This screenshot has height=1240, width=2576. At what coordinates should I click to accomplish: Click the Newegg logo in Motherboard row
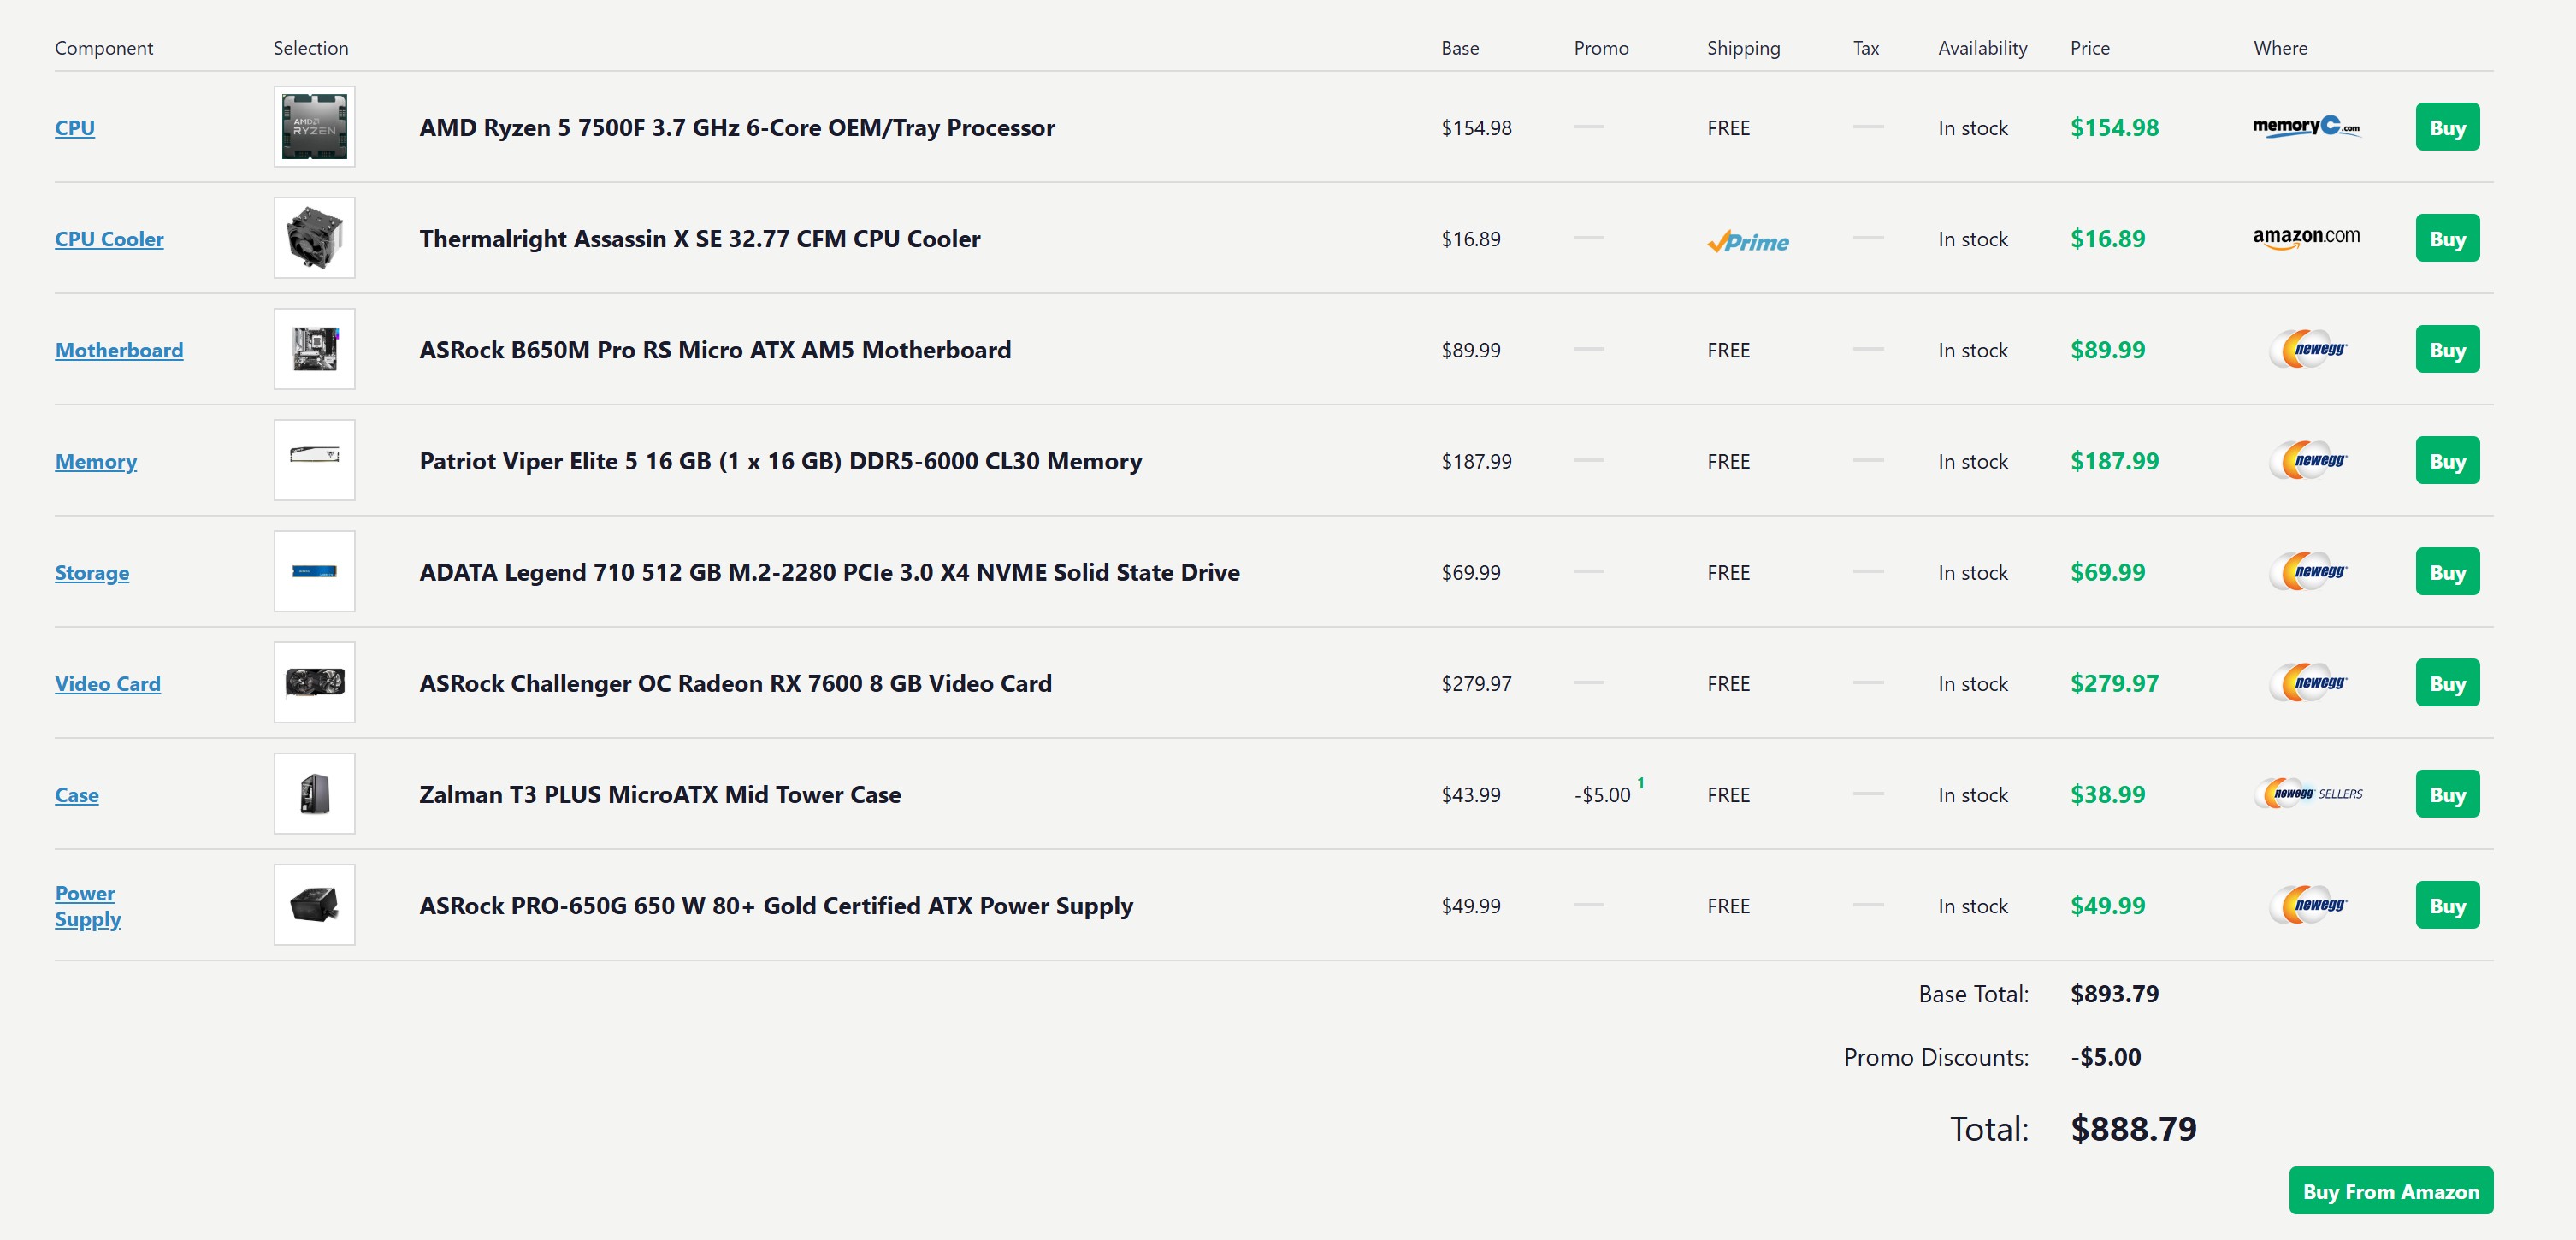pos(2308,349)
